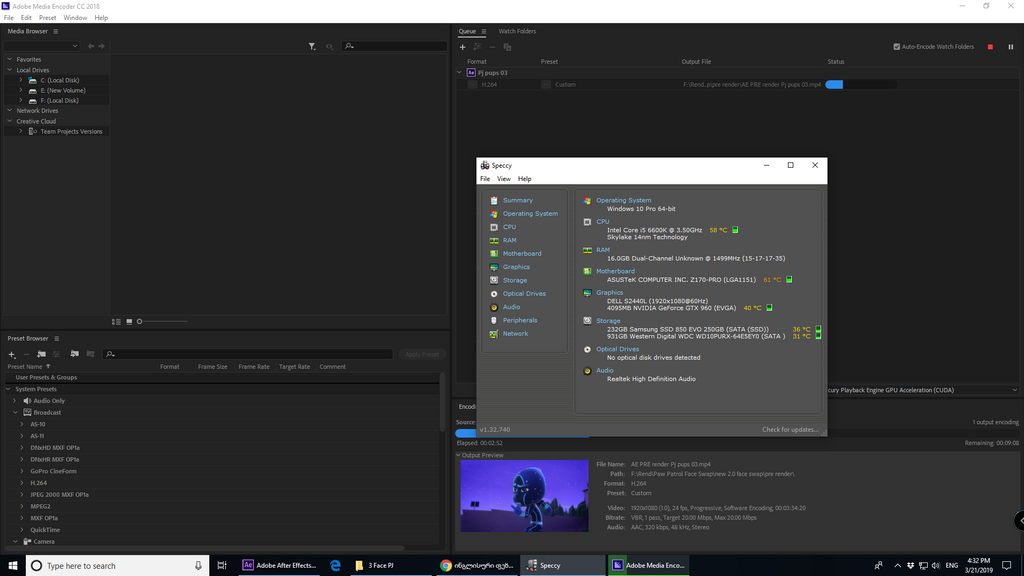Stop the queue with the red button
Screen dimensions: 1024x576
[990, 47]
